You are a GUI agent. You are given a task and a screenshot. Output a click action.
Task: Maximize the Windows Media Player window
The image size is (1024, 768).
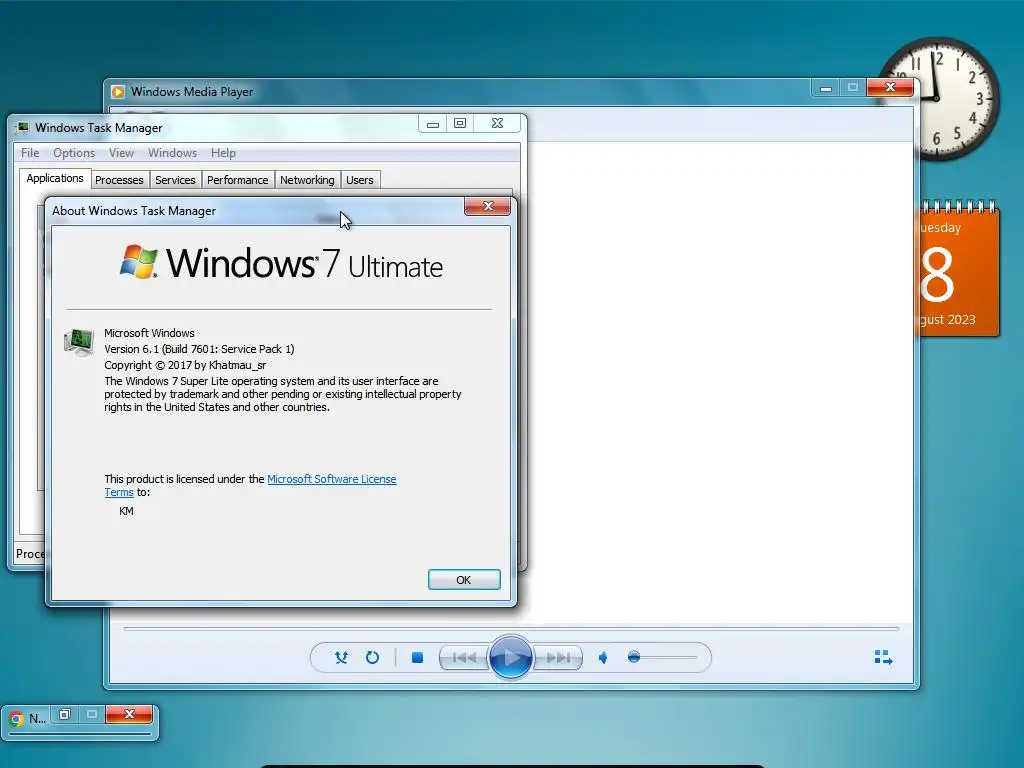coord(853,88)
